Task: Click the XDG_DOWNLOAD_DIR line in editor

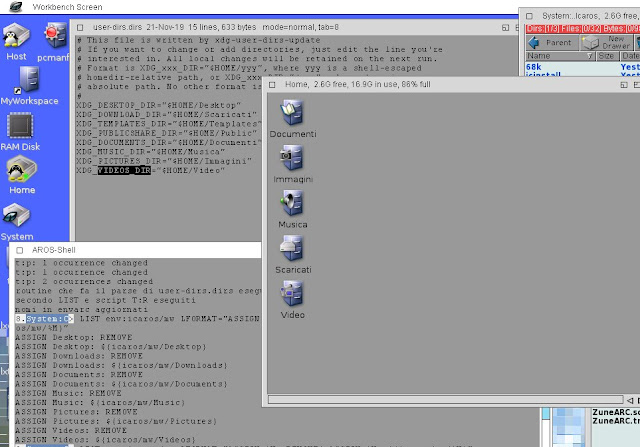Action: coord(167,114)
